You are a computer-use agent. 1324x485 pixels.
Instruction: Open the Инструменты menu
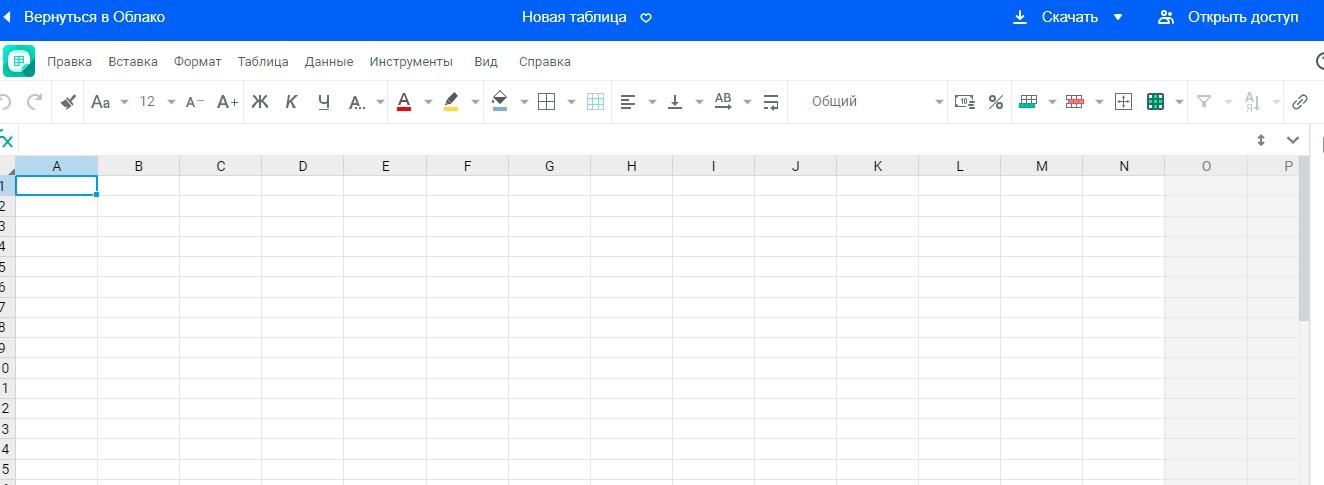pos(411,62)
